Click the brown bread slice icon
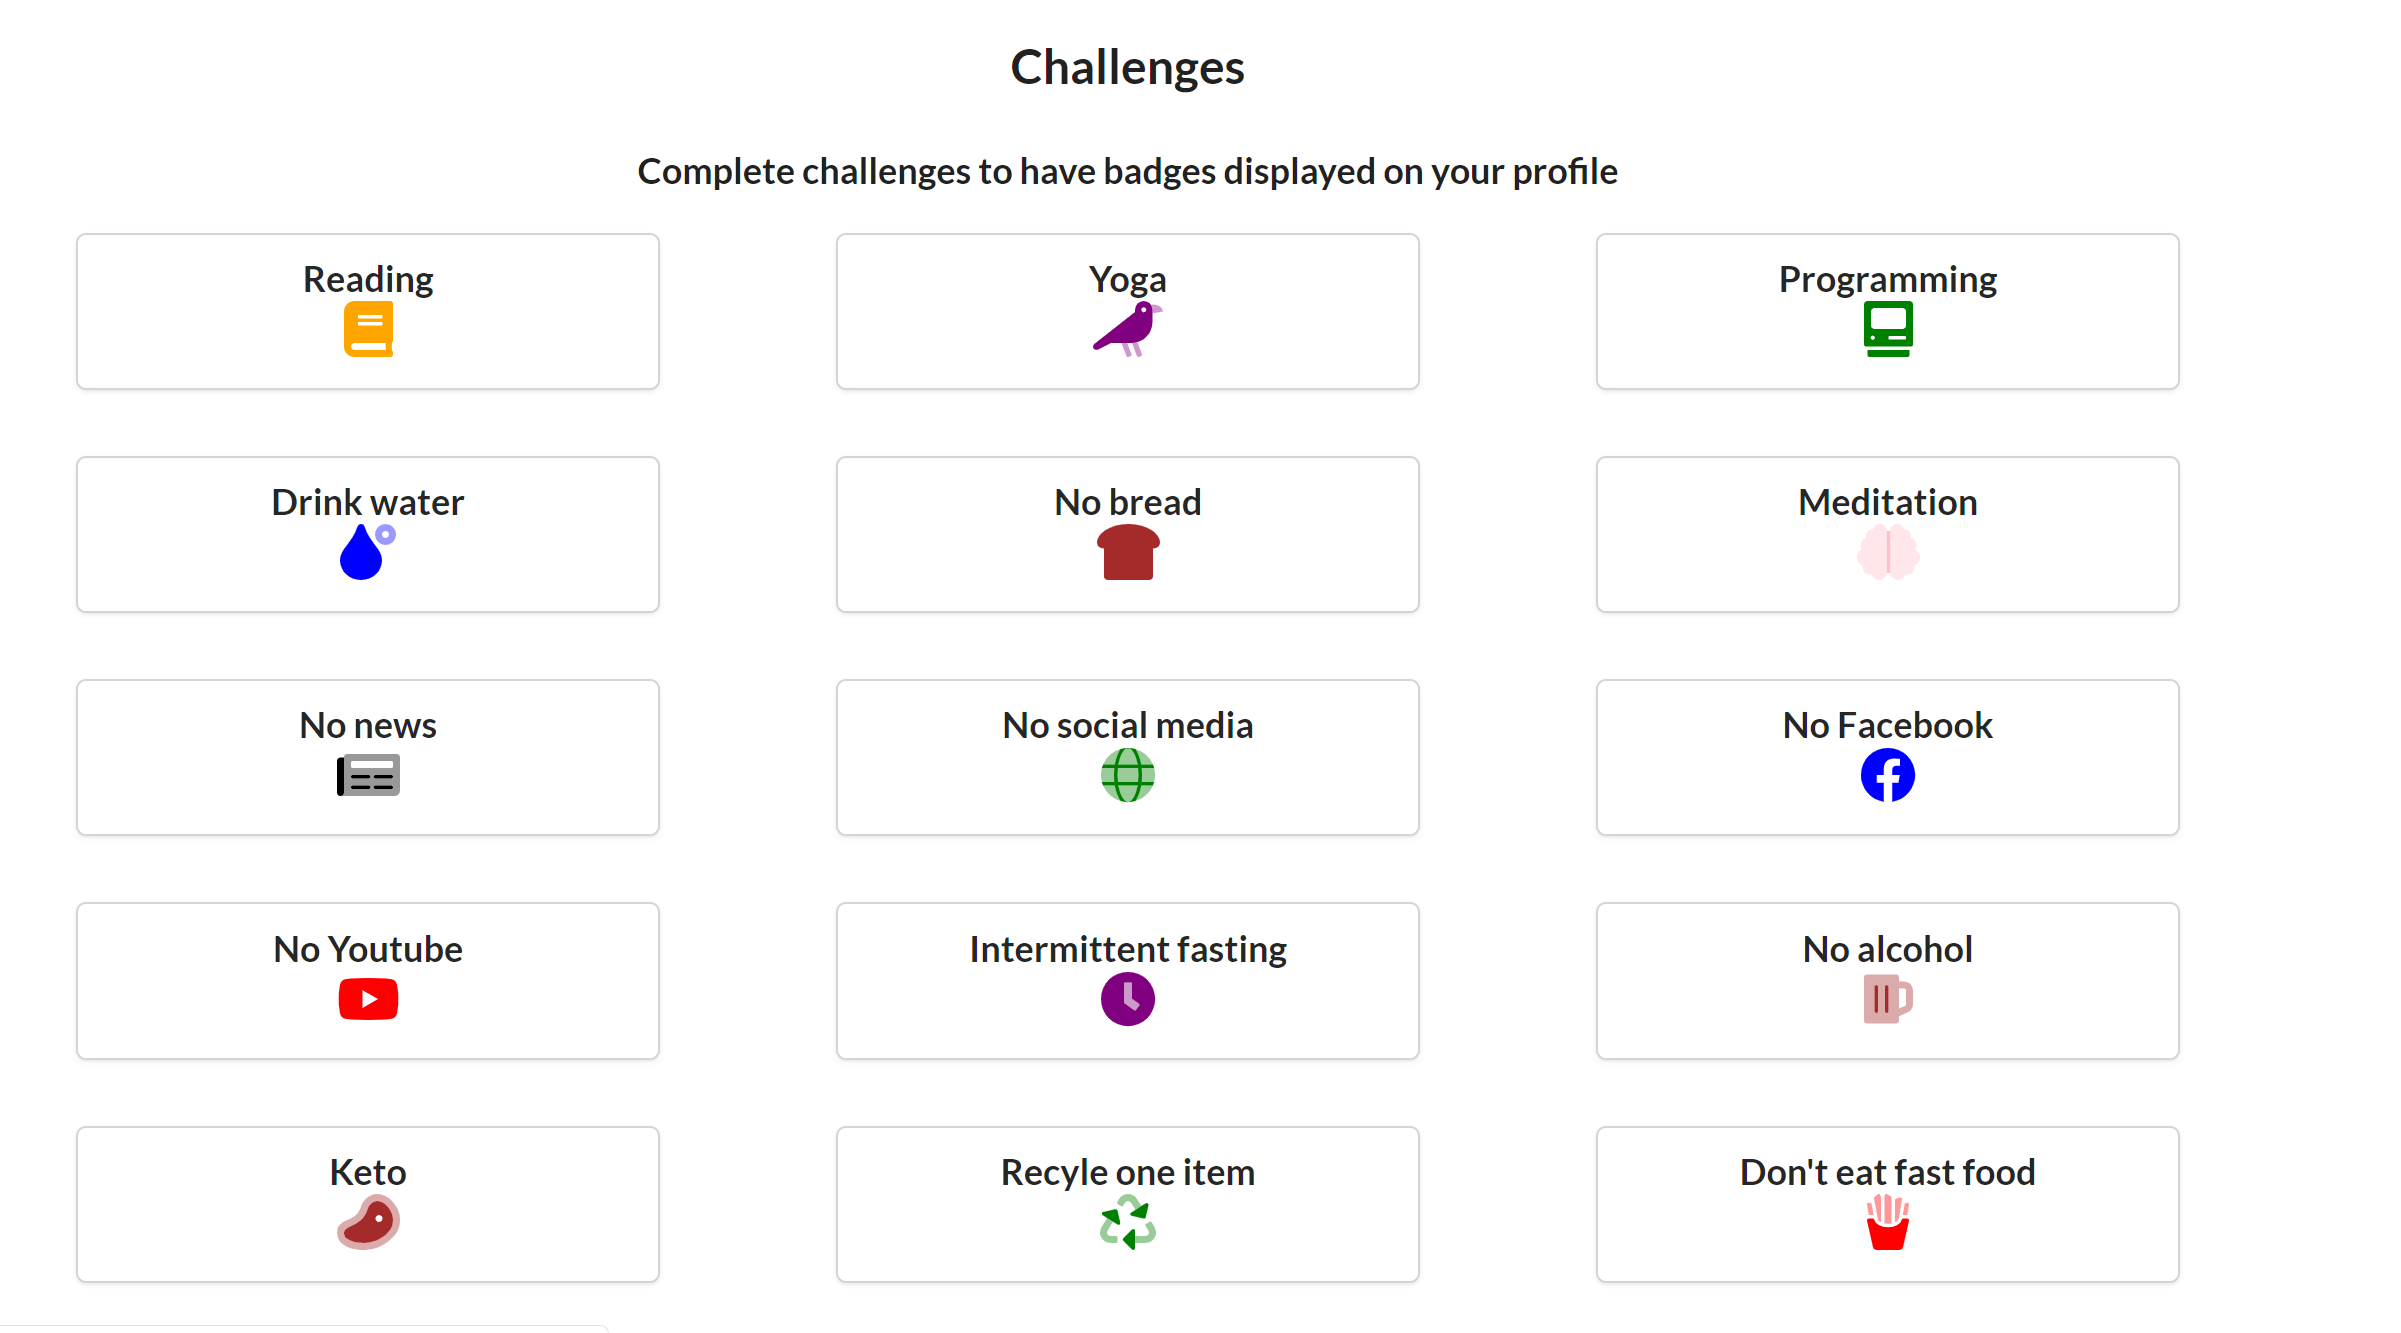This screenshot has height=1333, width=2401. click(x=1127, y=553)
